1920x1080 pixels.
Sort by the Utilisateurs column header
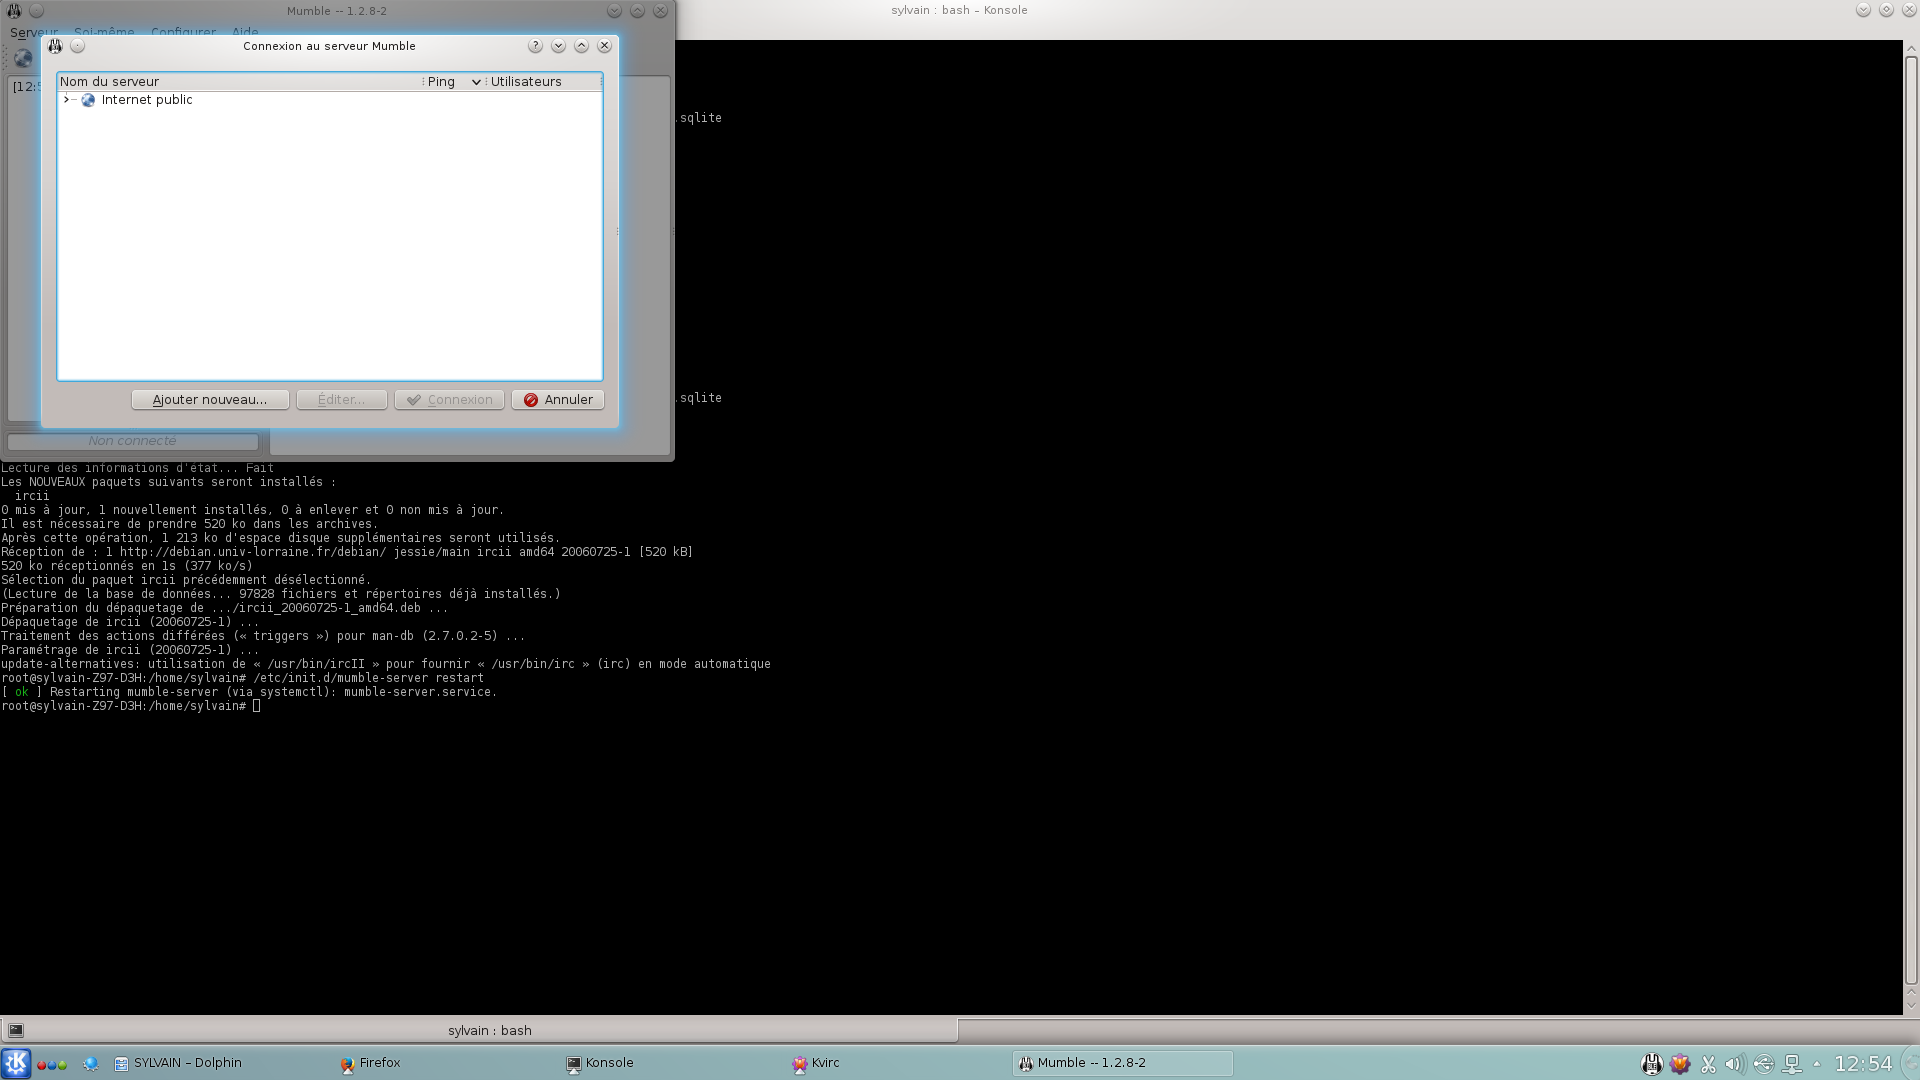pos(544,82)
